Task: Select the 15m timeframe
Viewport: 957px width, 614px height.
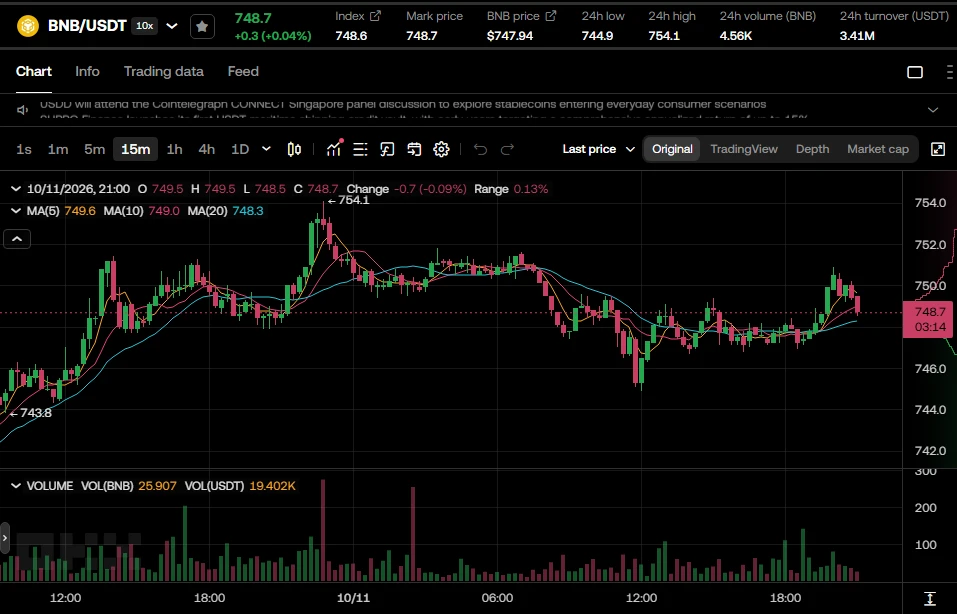Action: tap(135, 149)
